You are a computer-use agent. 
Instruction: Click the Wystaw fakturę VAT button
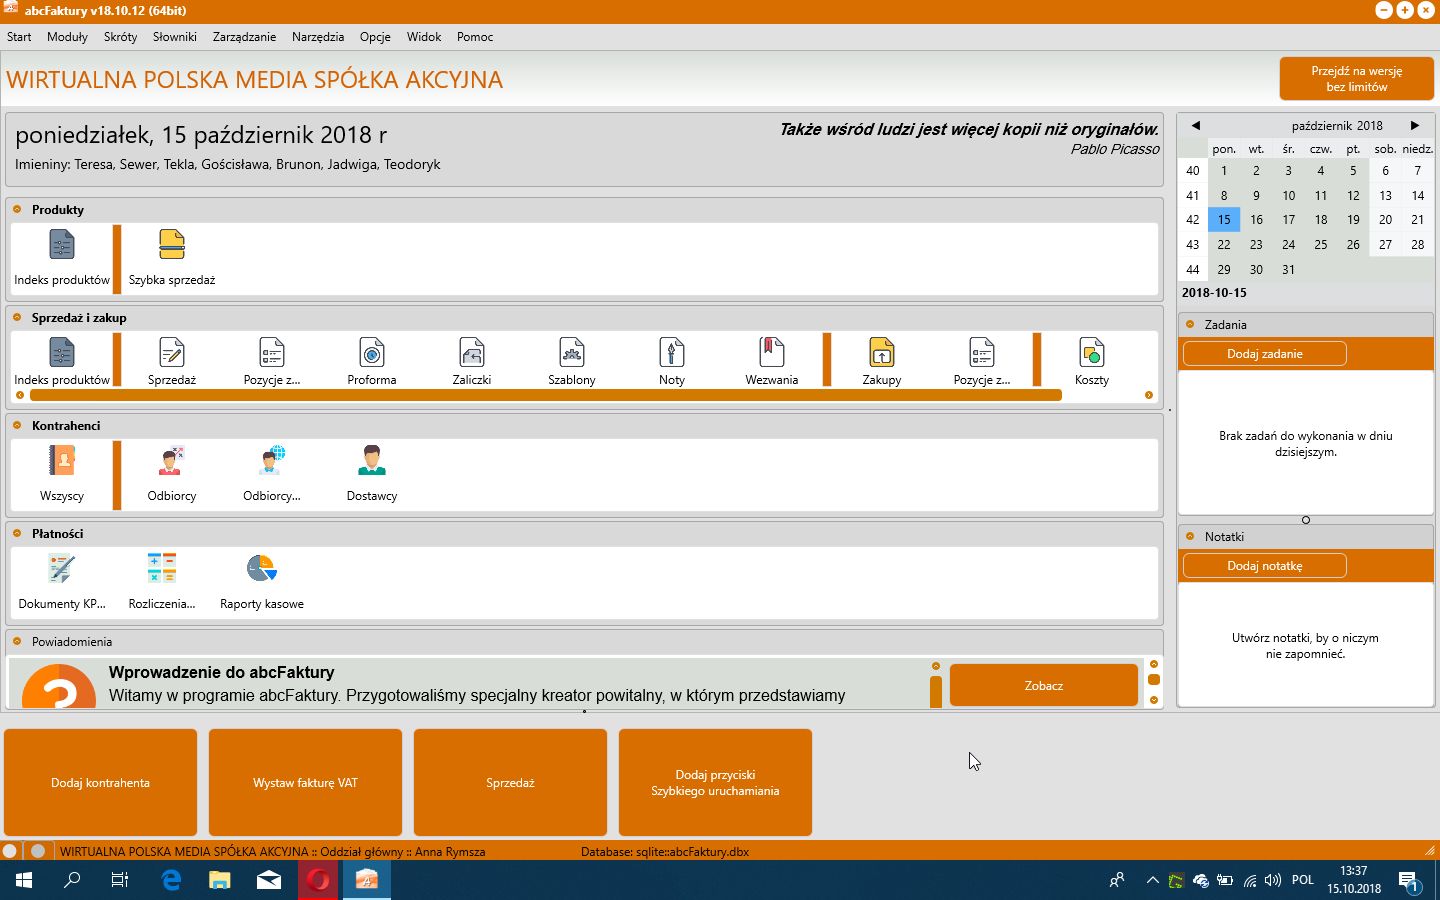(x=305, y=783)
